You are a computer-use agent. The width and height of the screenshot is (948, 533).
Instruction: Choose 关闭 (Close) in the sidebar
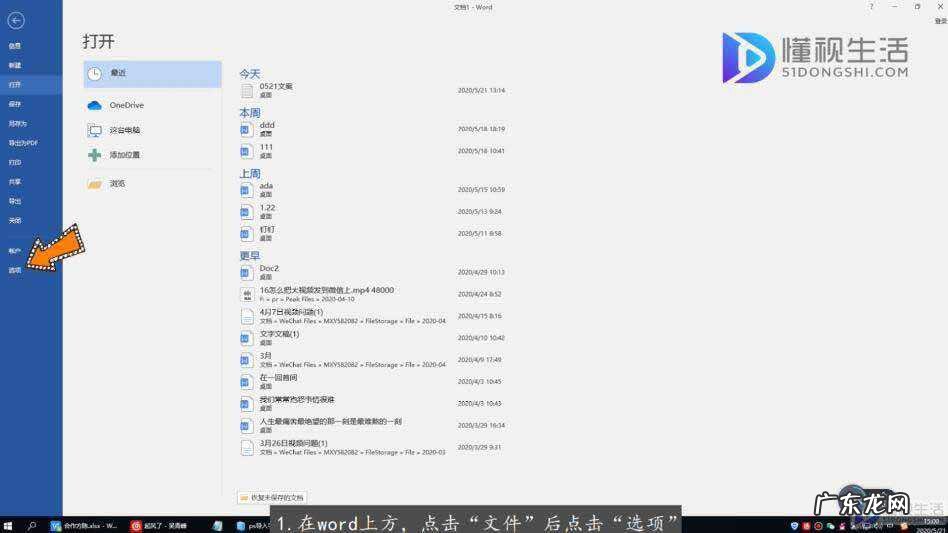pyautogui.click(x=15, y=221)
